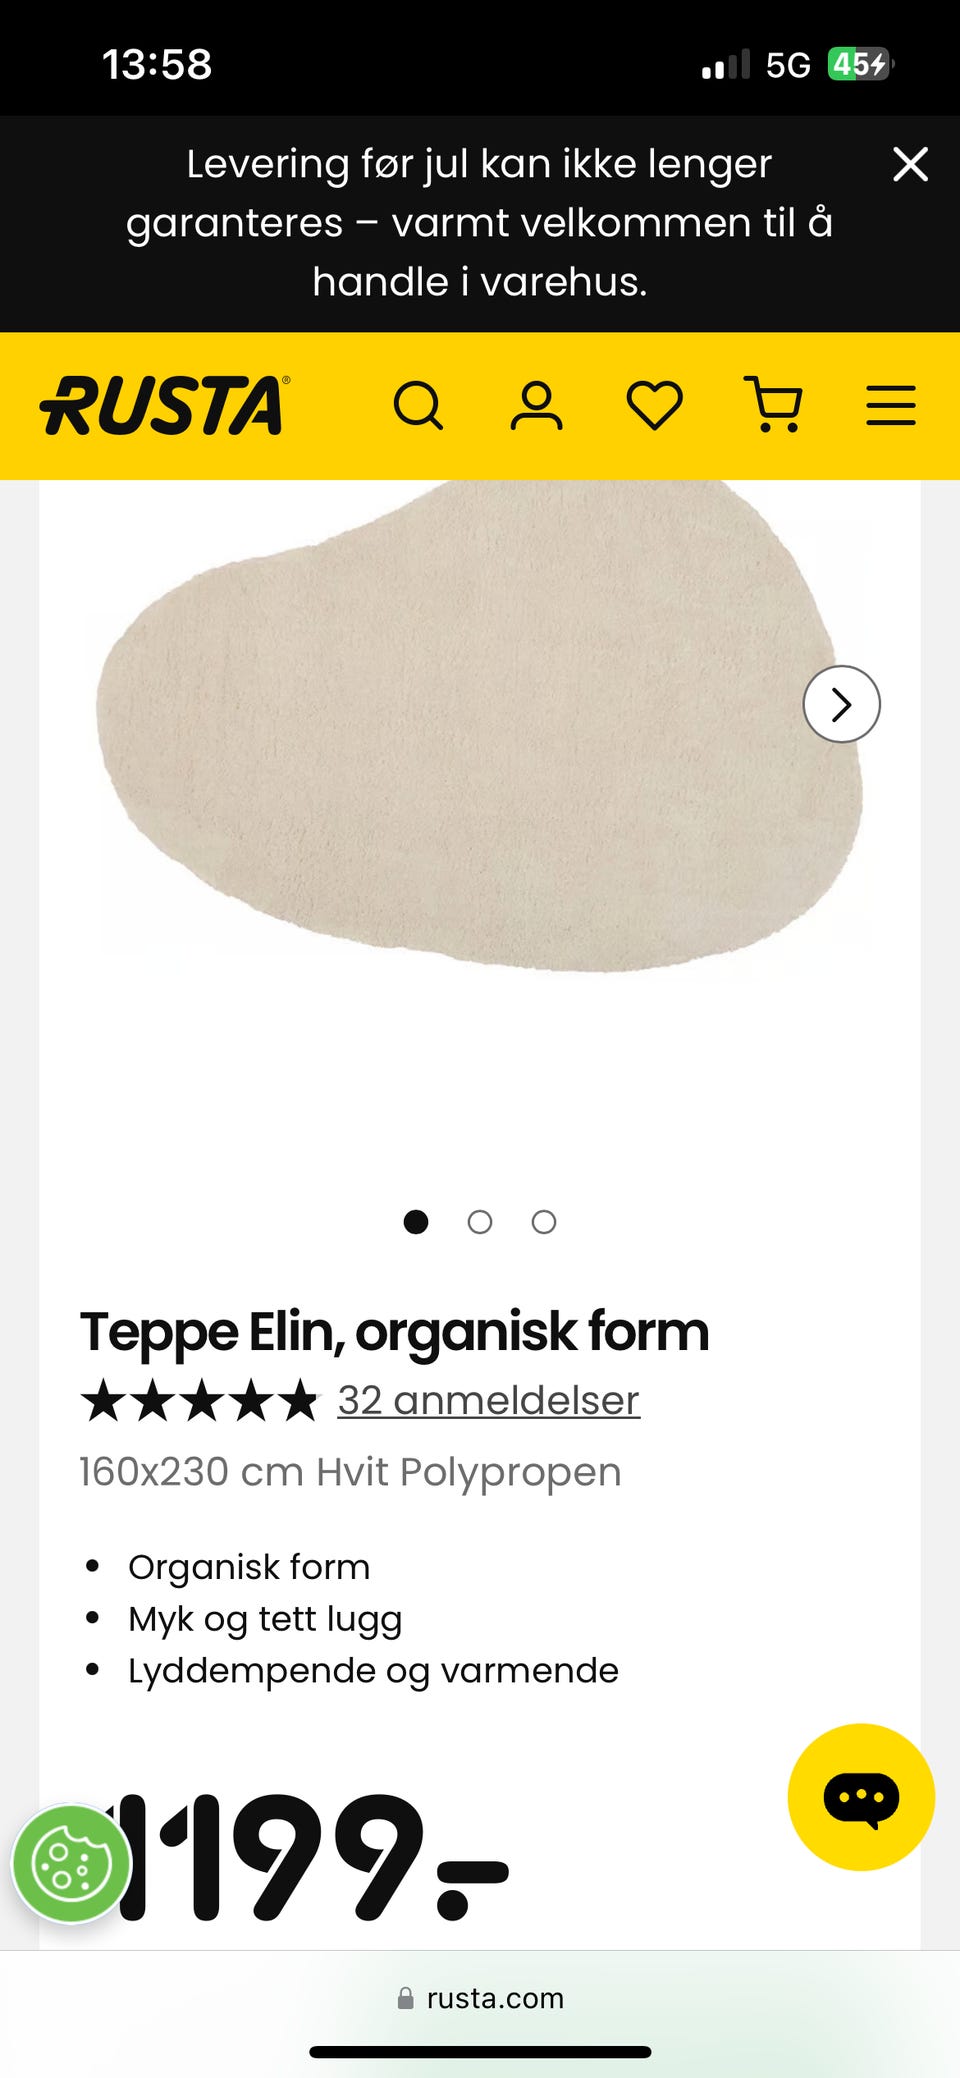Open the green cookie settings icon
Image resolution: width=960 pixels, height=2078 pixels.
coord(72,1864)
